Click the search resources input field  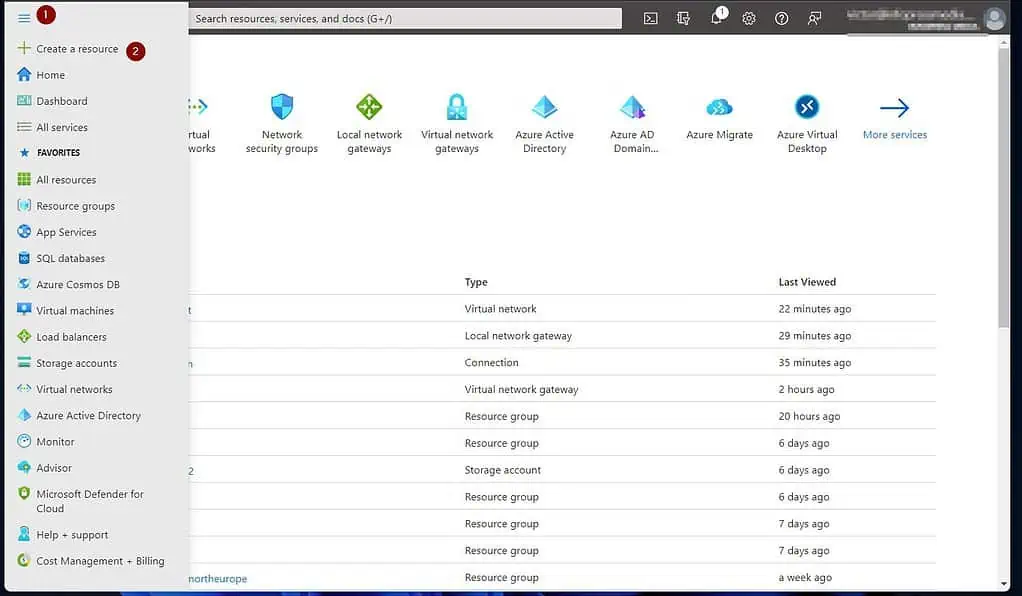tap(405, 18)
